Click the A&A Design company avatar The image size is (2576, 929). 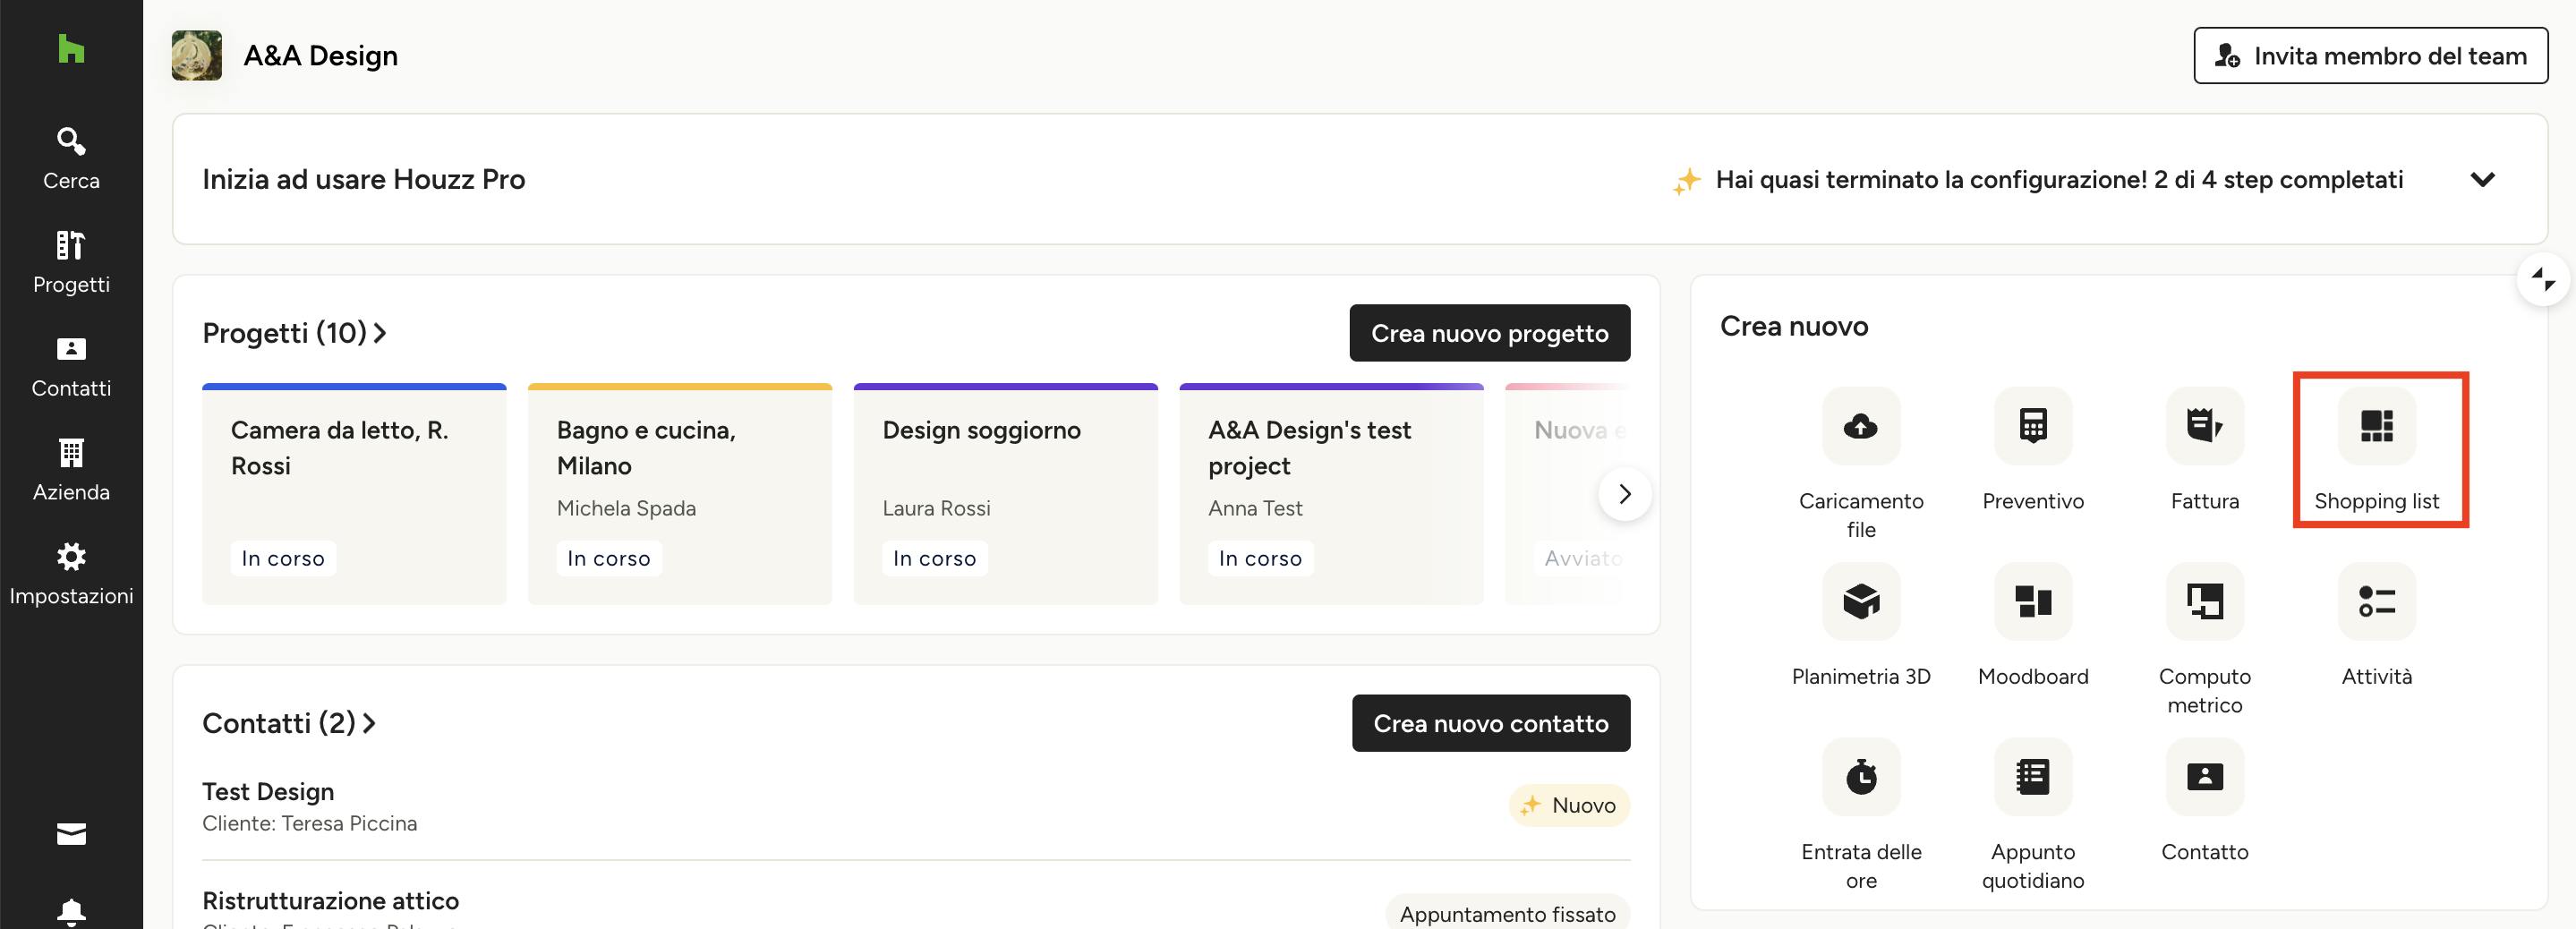(x=196, y=55)
